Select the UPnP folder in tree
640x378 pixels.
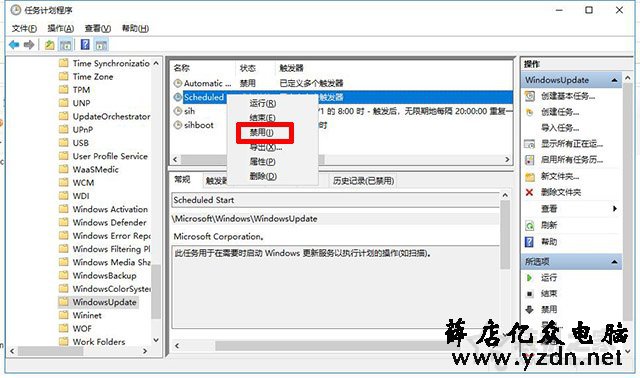pos(76,129)
